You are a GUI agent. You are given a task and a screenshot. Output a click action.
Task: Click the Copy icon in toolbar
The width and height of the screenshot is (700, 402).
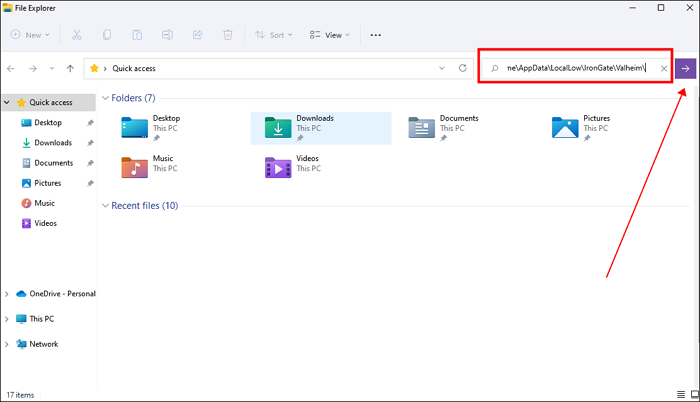coord(107,34)
